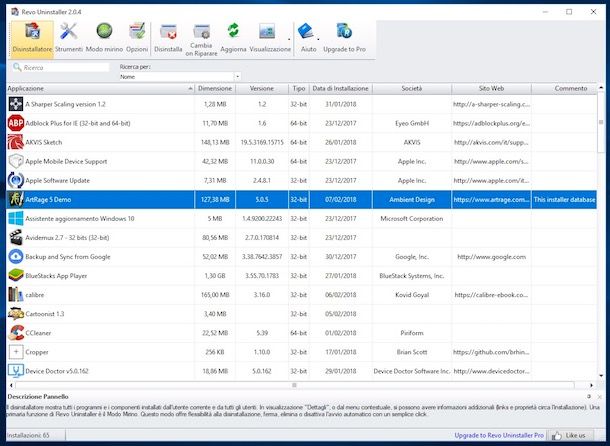Screen dimensions: 610x446
Task: Expand the Aiuto dropdown arrow
Action: 318,39
